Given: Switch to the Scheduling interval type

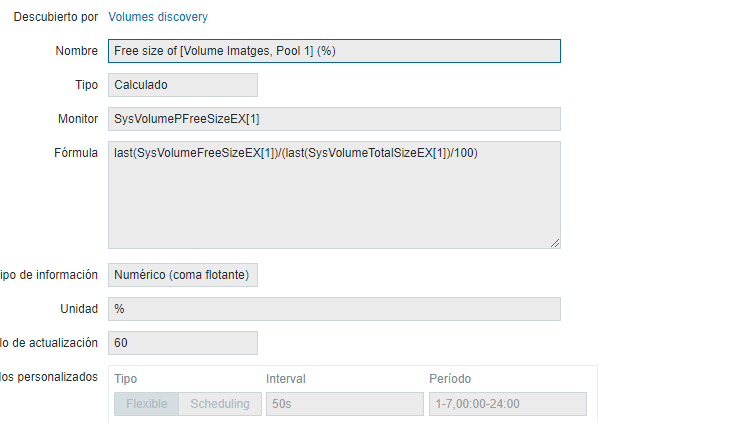Looking at the screenshot, I should point(220,404).
